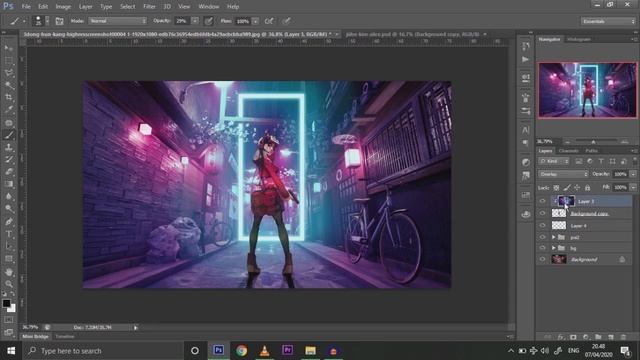
Task: Open the Brush panel toggle in options bar
Action: 59,21
